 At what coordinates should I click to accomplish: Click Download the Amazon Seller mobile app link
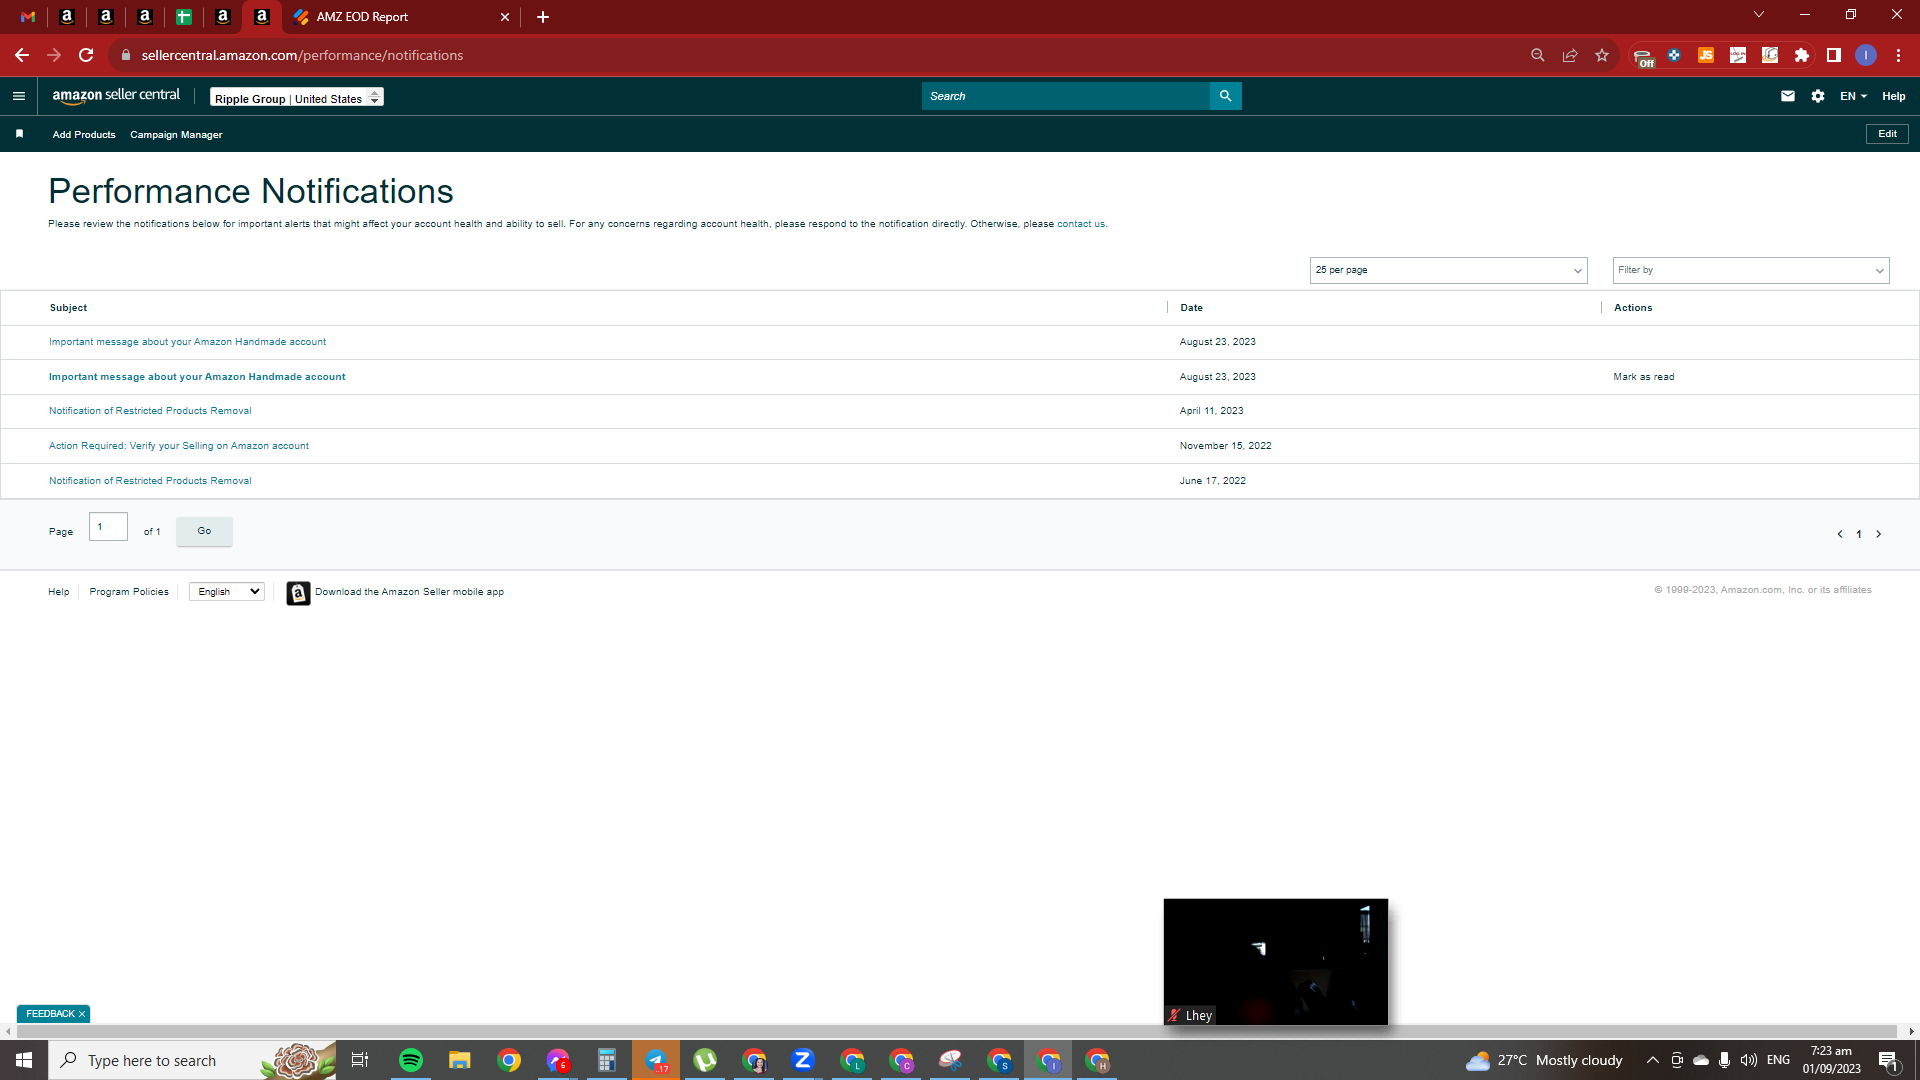(x=409, y=592)
